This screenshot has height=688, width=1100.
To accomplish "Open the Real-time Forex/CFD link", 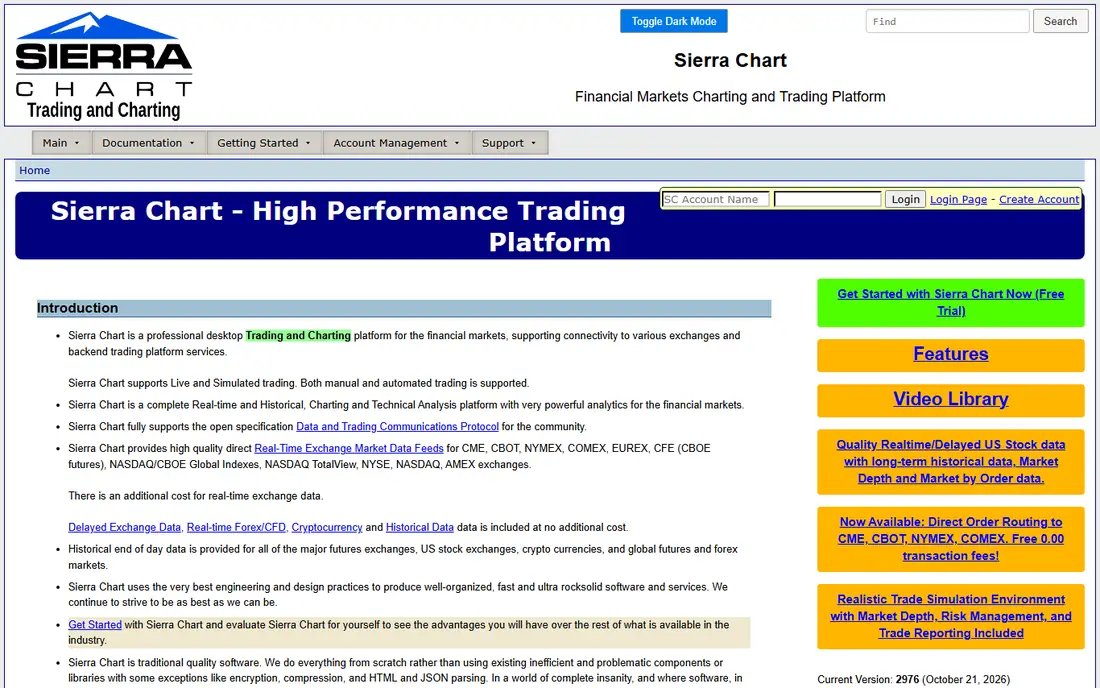I will 236,527.
